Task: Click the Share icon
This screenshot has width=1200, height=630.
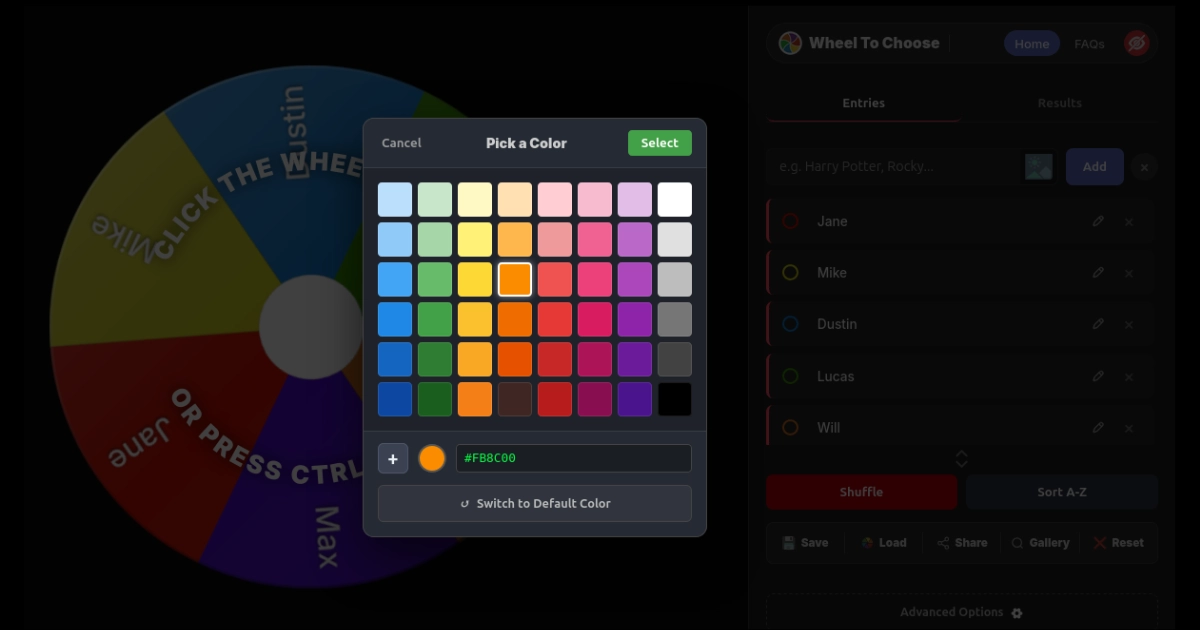Action: point(942,542)
